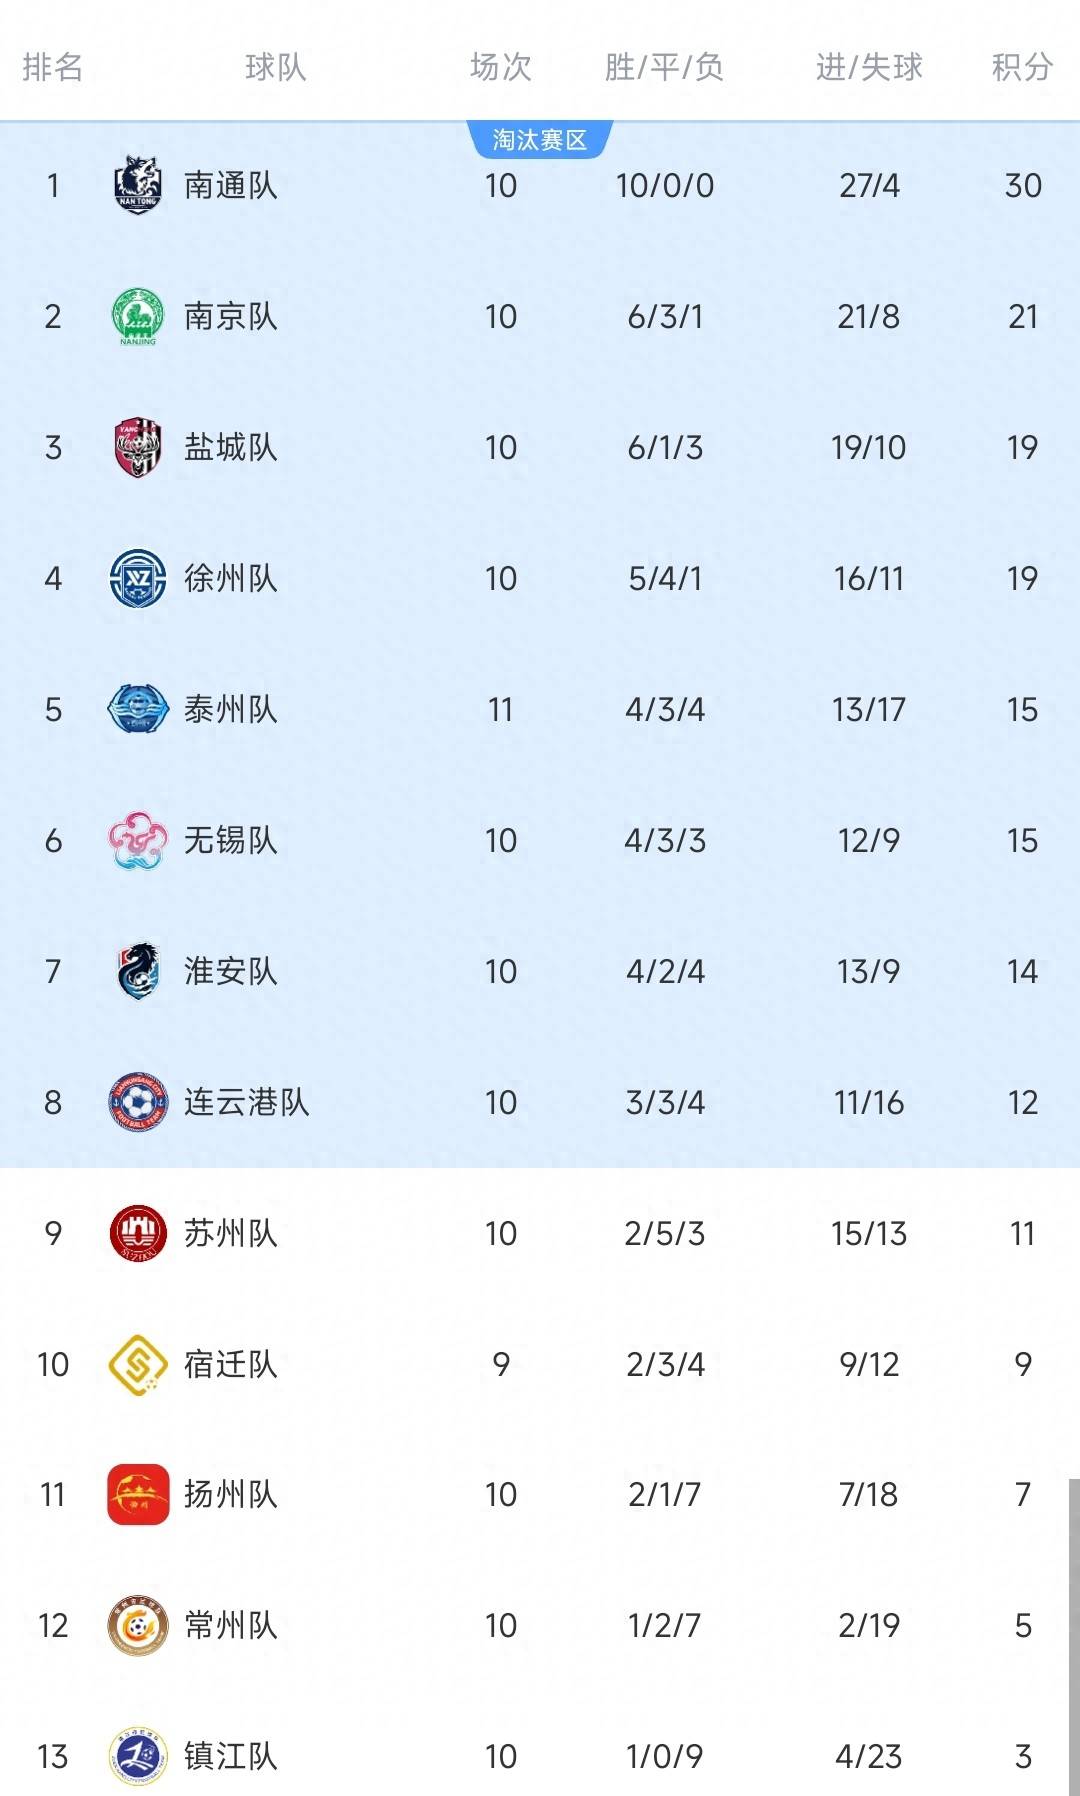The width and height of the screenshot is (1080, 1796).
Task: Click the vertical scrollbar on right edge
Action: (x=1074, y=1637)
